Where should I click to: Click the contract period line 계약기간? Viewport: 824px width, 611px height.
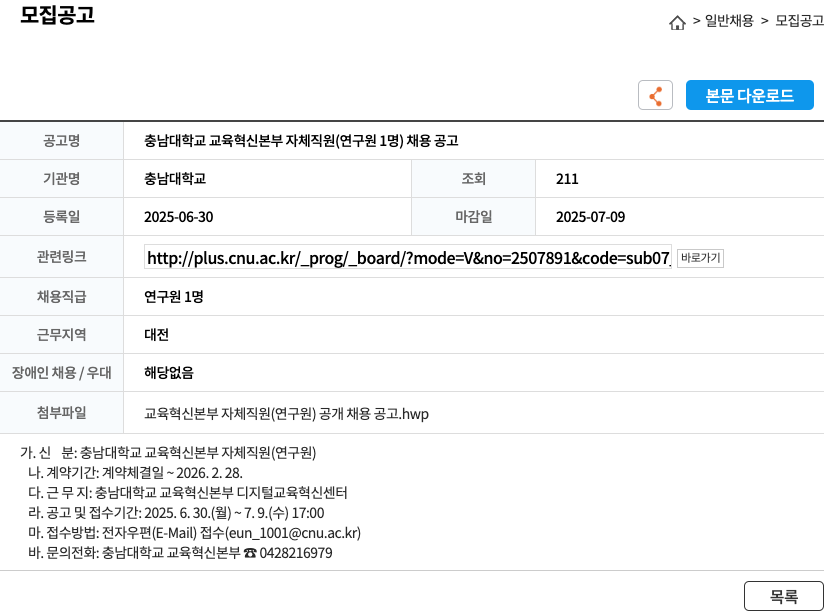pyautogui.click(x=136, y=473)
